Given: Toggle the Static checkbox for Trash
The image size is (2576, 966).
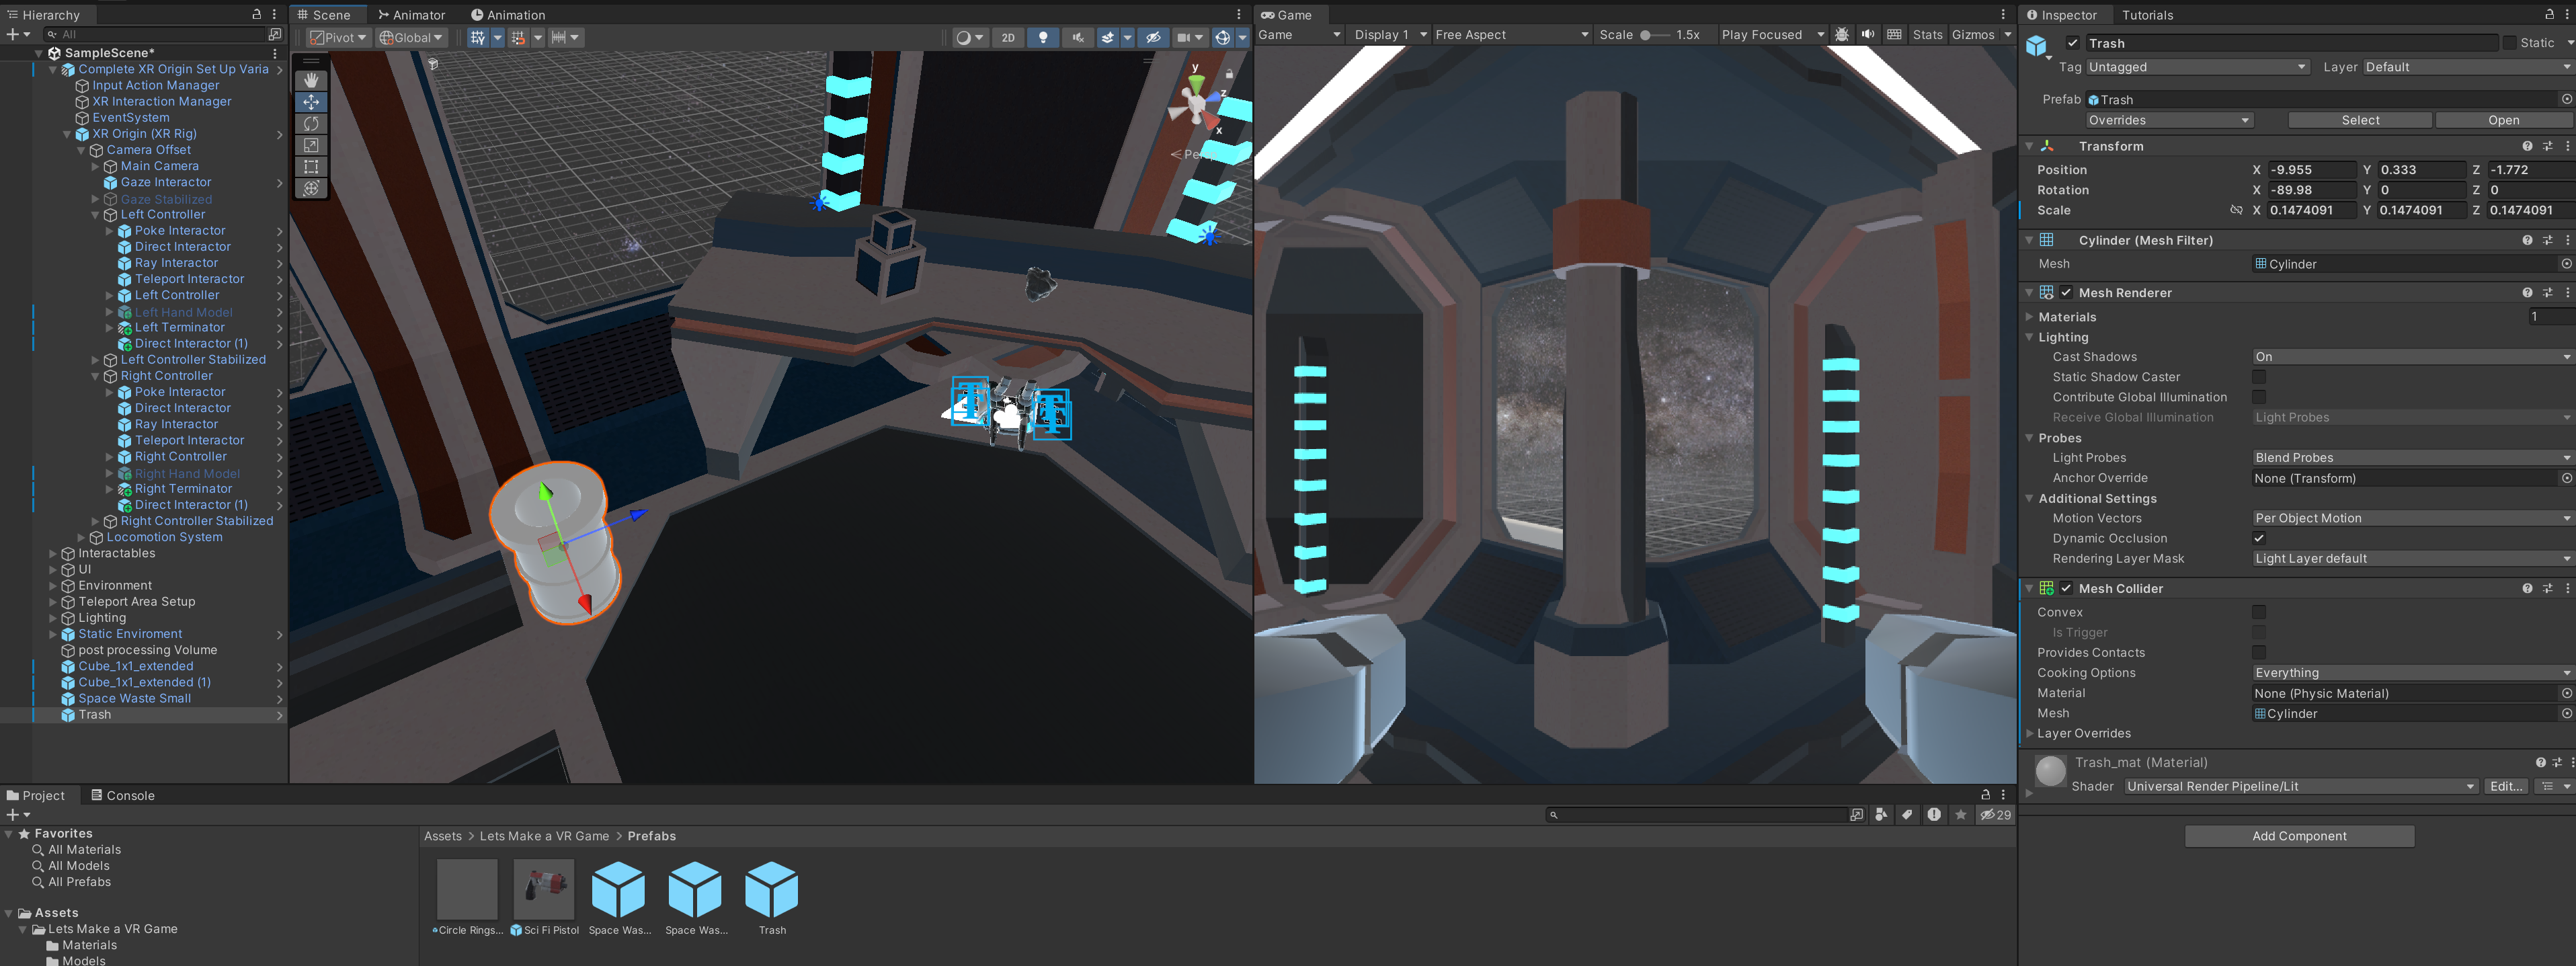Looking at the screenshot, I should pos(2510,43).
